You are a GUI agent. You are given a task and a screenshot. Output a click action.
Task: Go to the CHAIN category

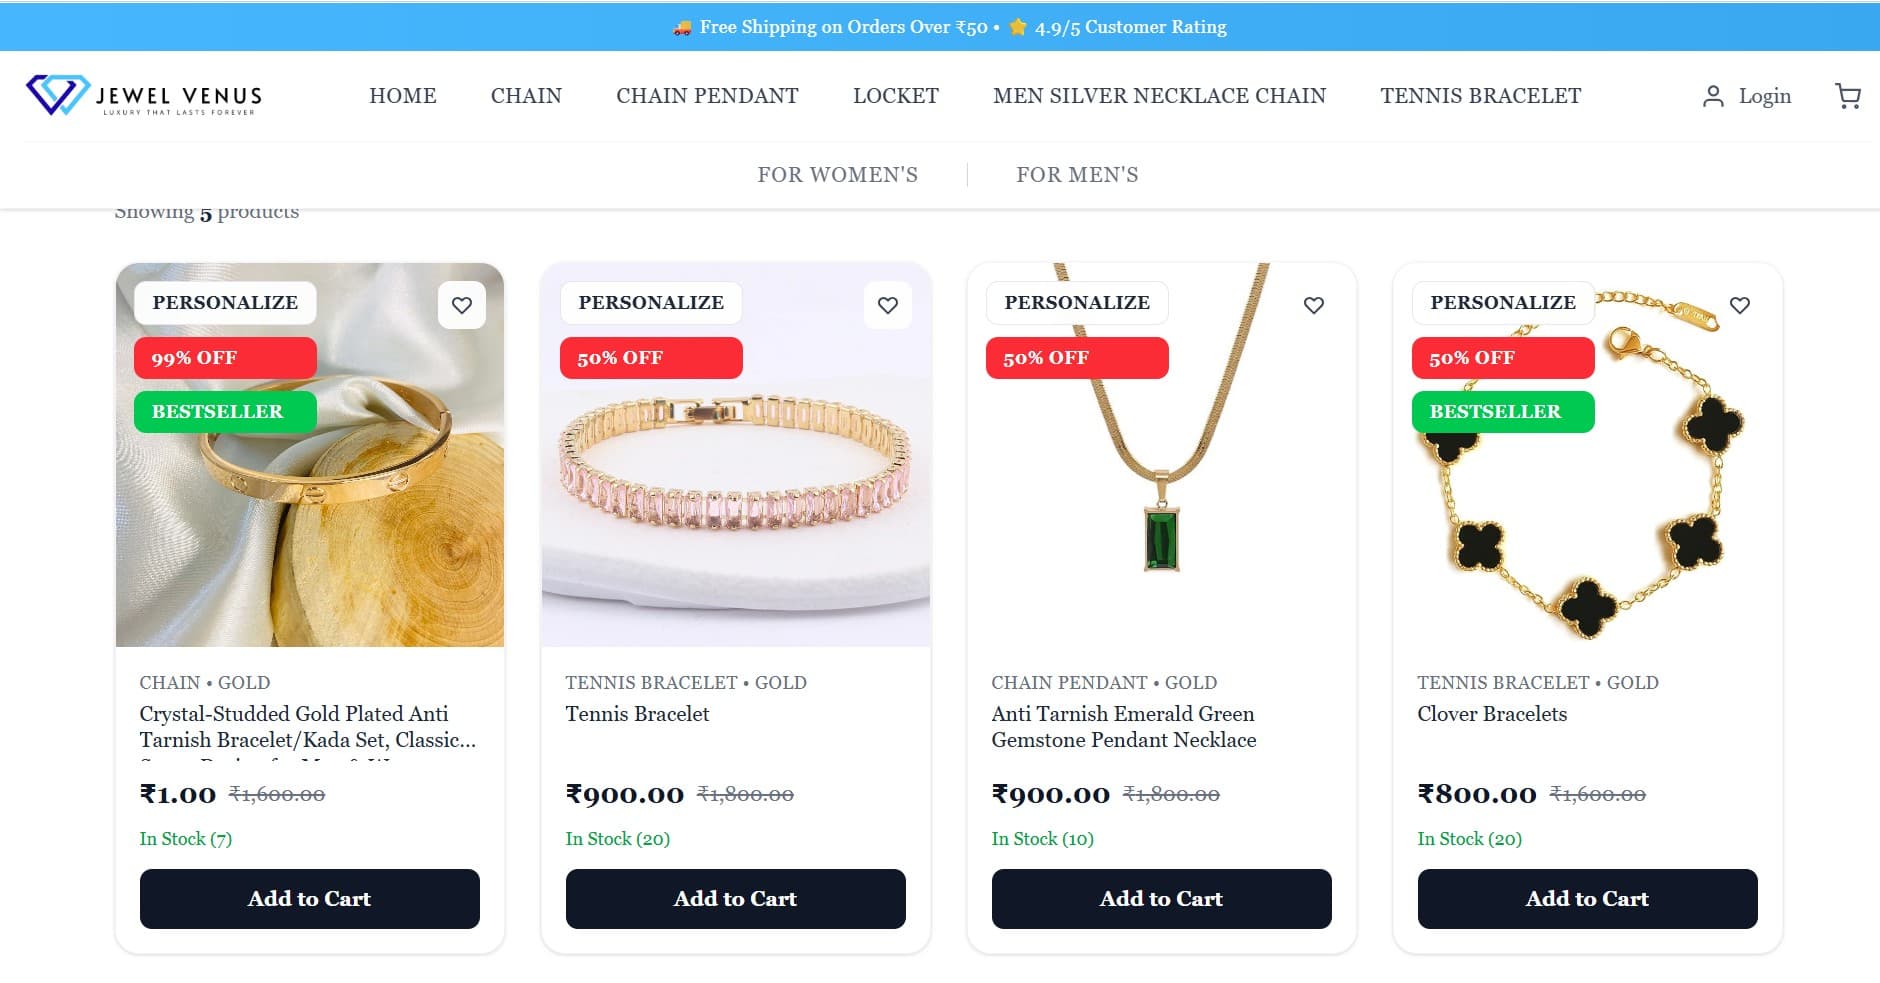(526, 96)
